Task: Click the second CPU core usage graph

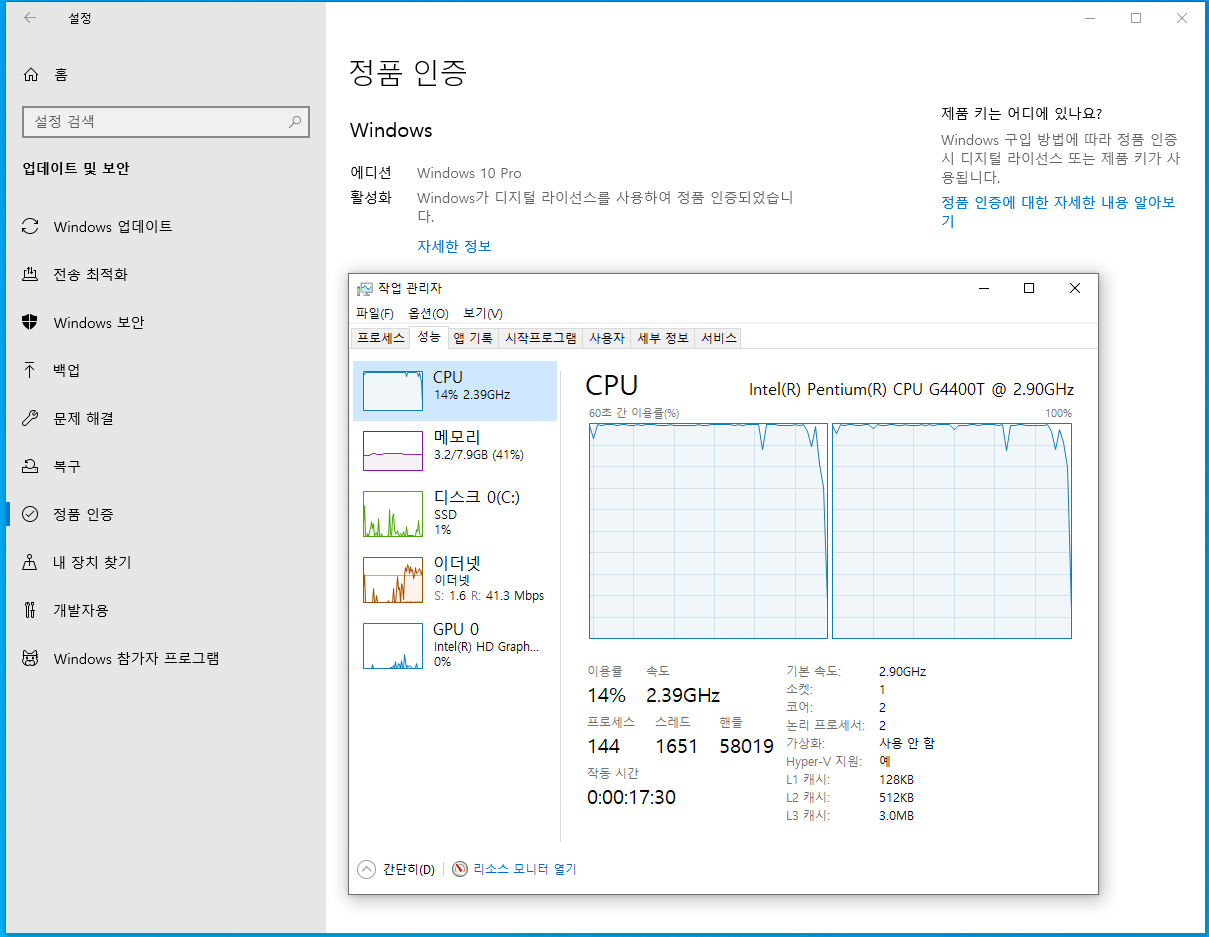Action: 952,530
